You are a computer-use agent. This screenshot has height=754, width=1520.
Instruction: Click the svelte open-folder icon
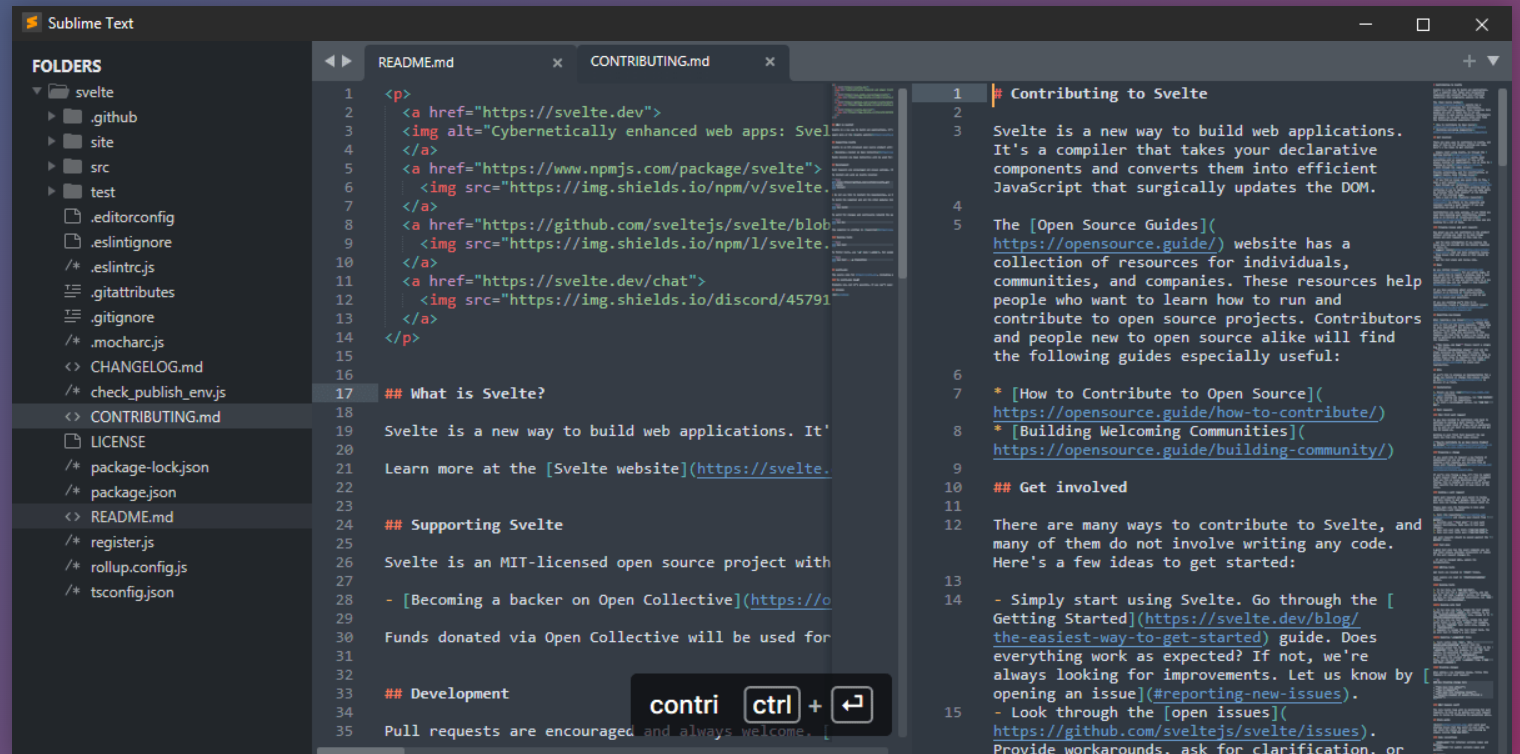click(58, 91)
